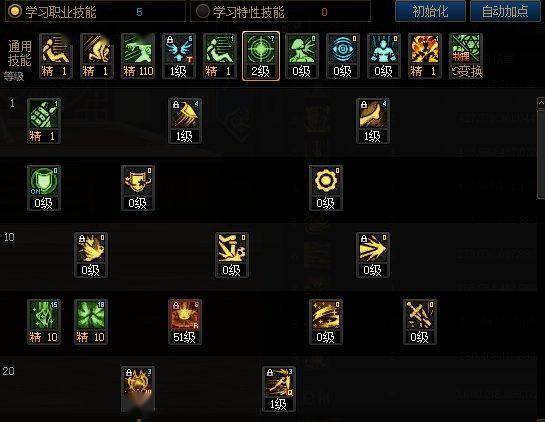Click the crossed swords skill at 0级
This screenshot has height=422, width=545.
420,322
